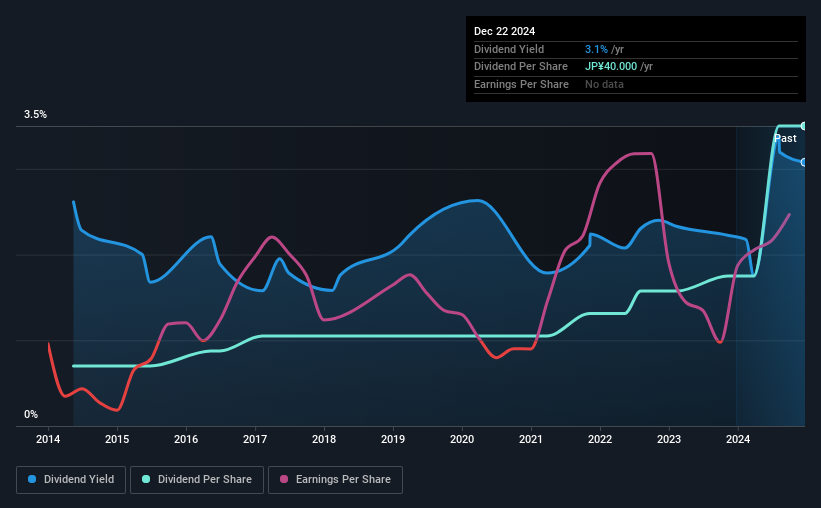821x508 pixels.
Task: Click the pink Earnings Per Share legend dot
Action: click(x=284, y=479)
